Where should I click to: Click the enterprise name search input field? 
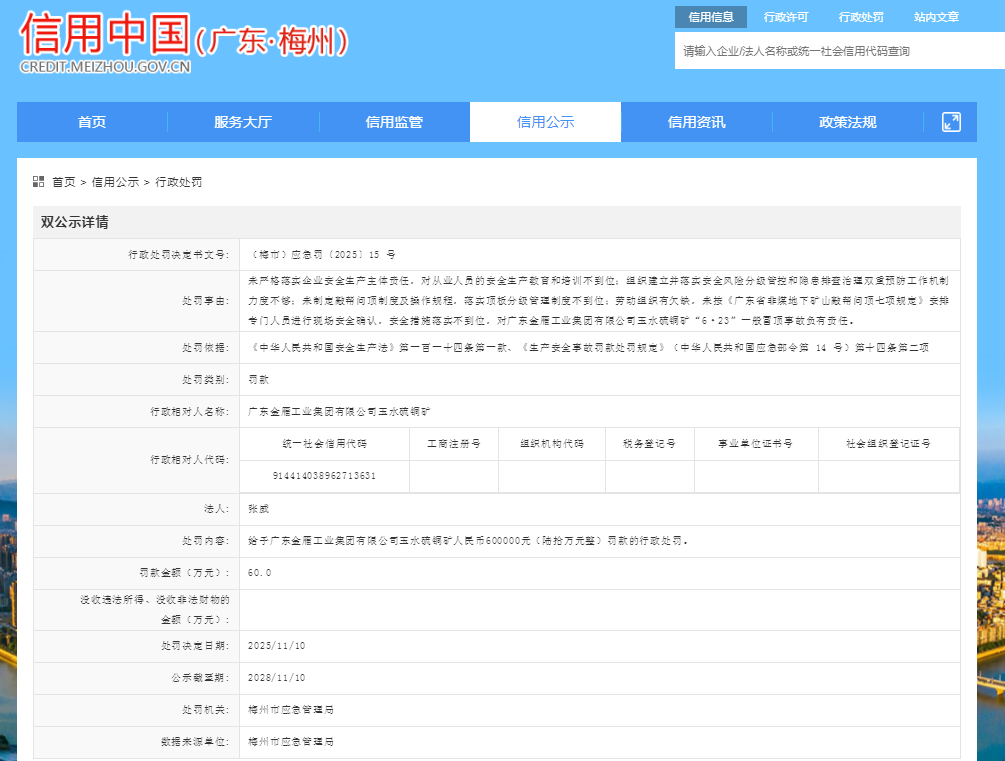coord(838,51)
